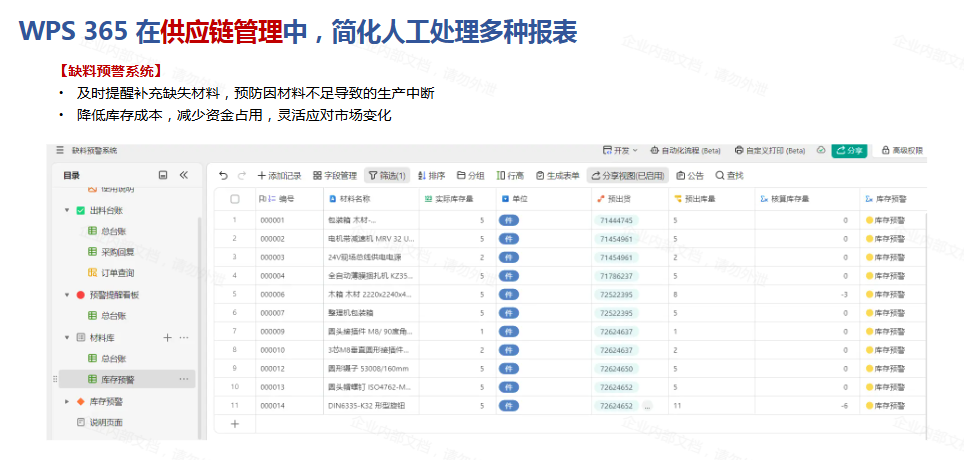The height and width of the screenshot is (460, 964).
Task: Click the ellipsis in the 72624652 row-11 cell
Action: click(x=647, y=406)
